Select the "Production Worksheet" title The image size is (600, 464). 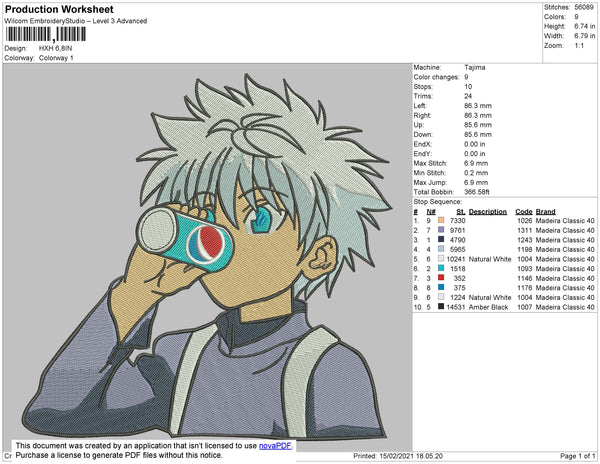click(59, 9)
